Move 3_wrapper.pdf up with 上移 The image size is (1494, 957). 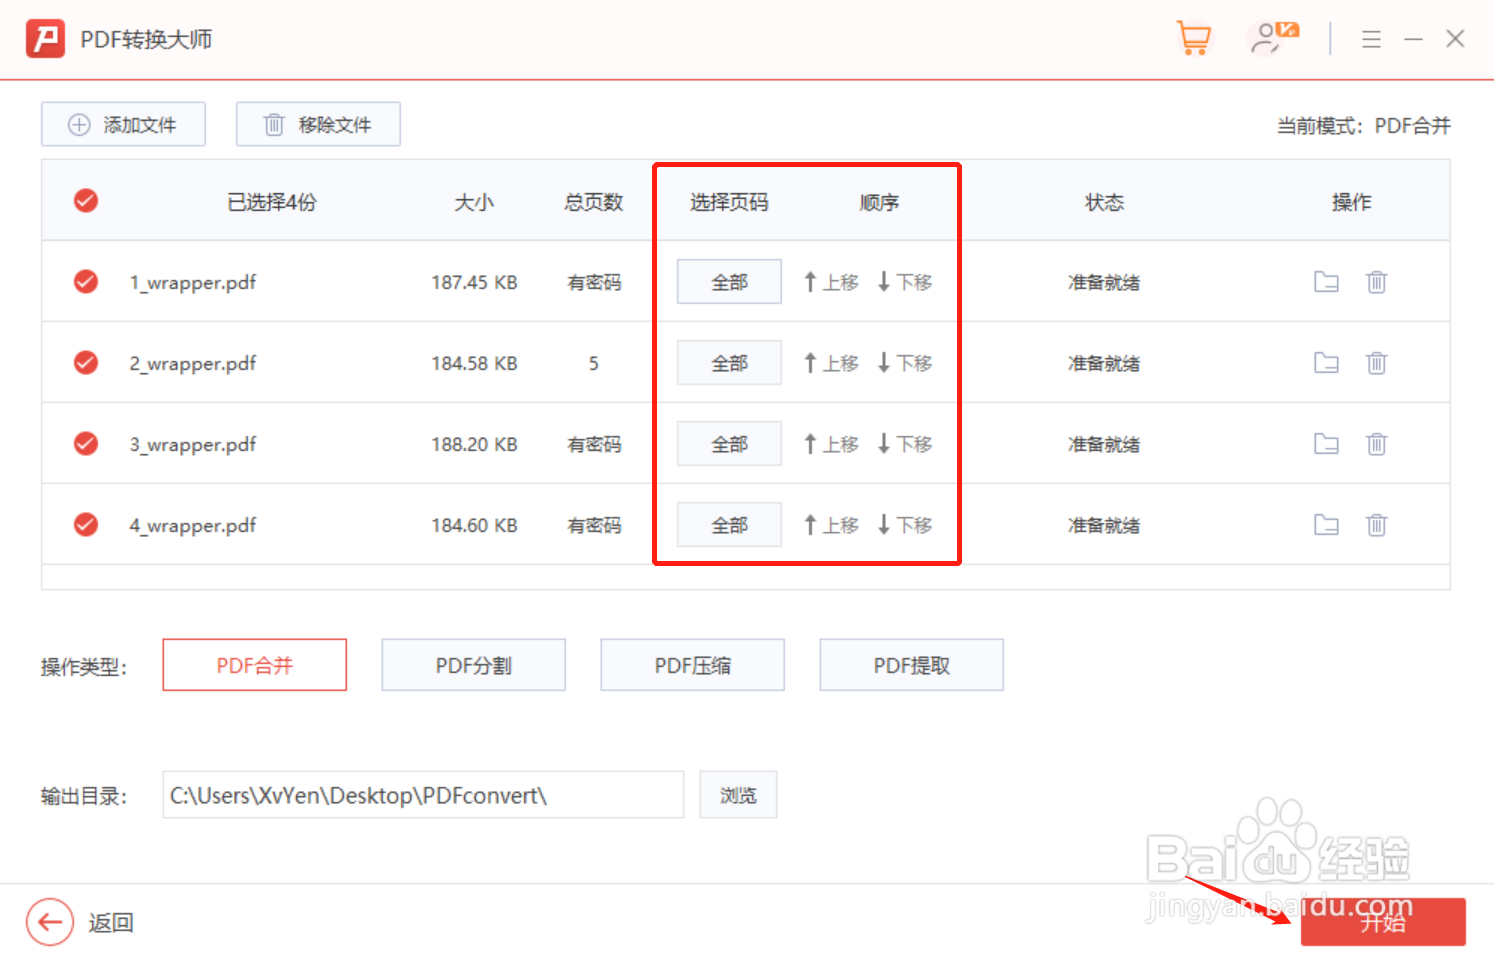click(x=829, y=443)
